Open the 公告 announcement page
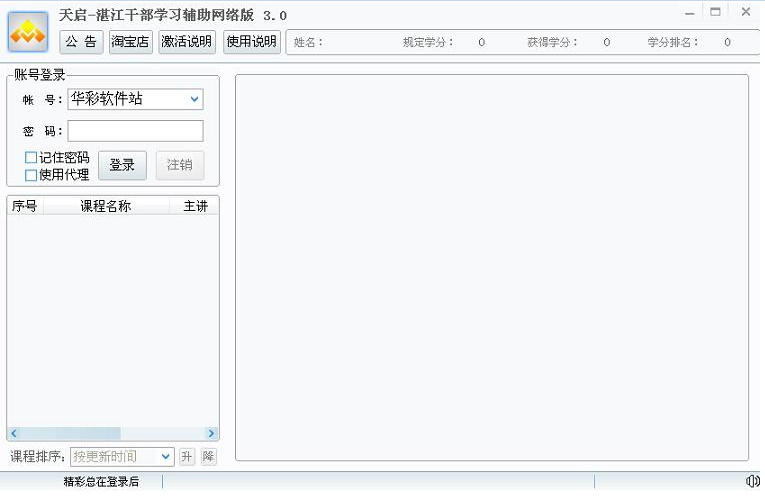The height and width of the screenshot is (496, 765). click(x=82, y=42)
